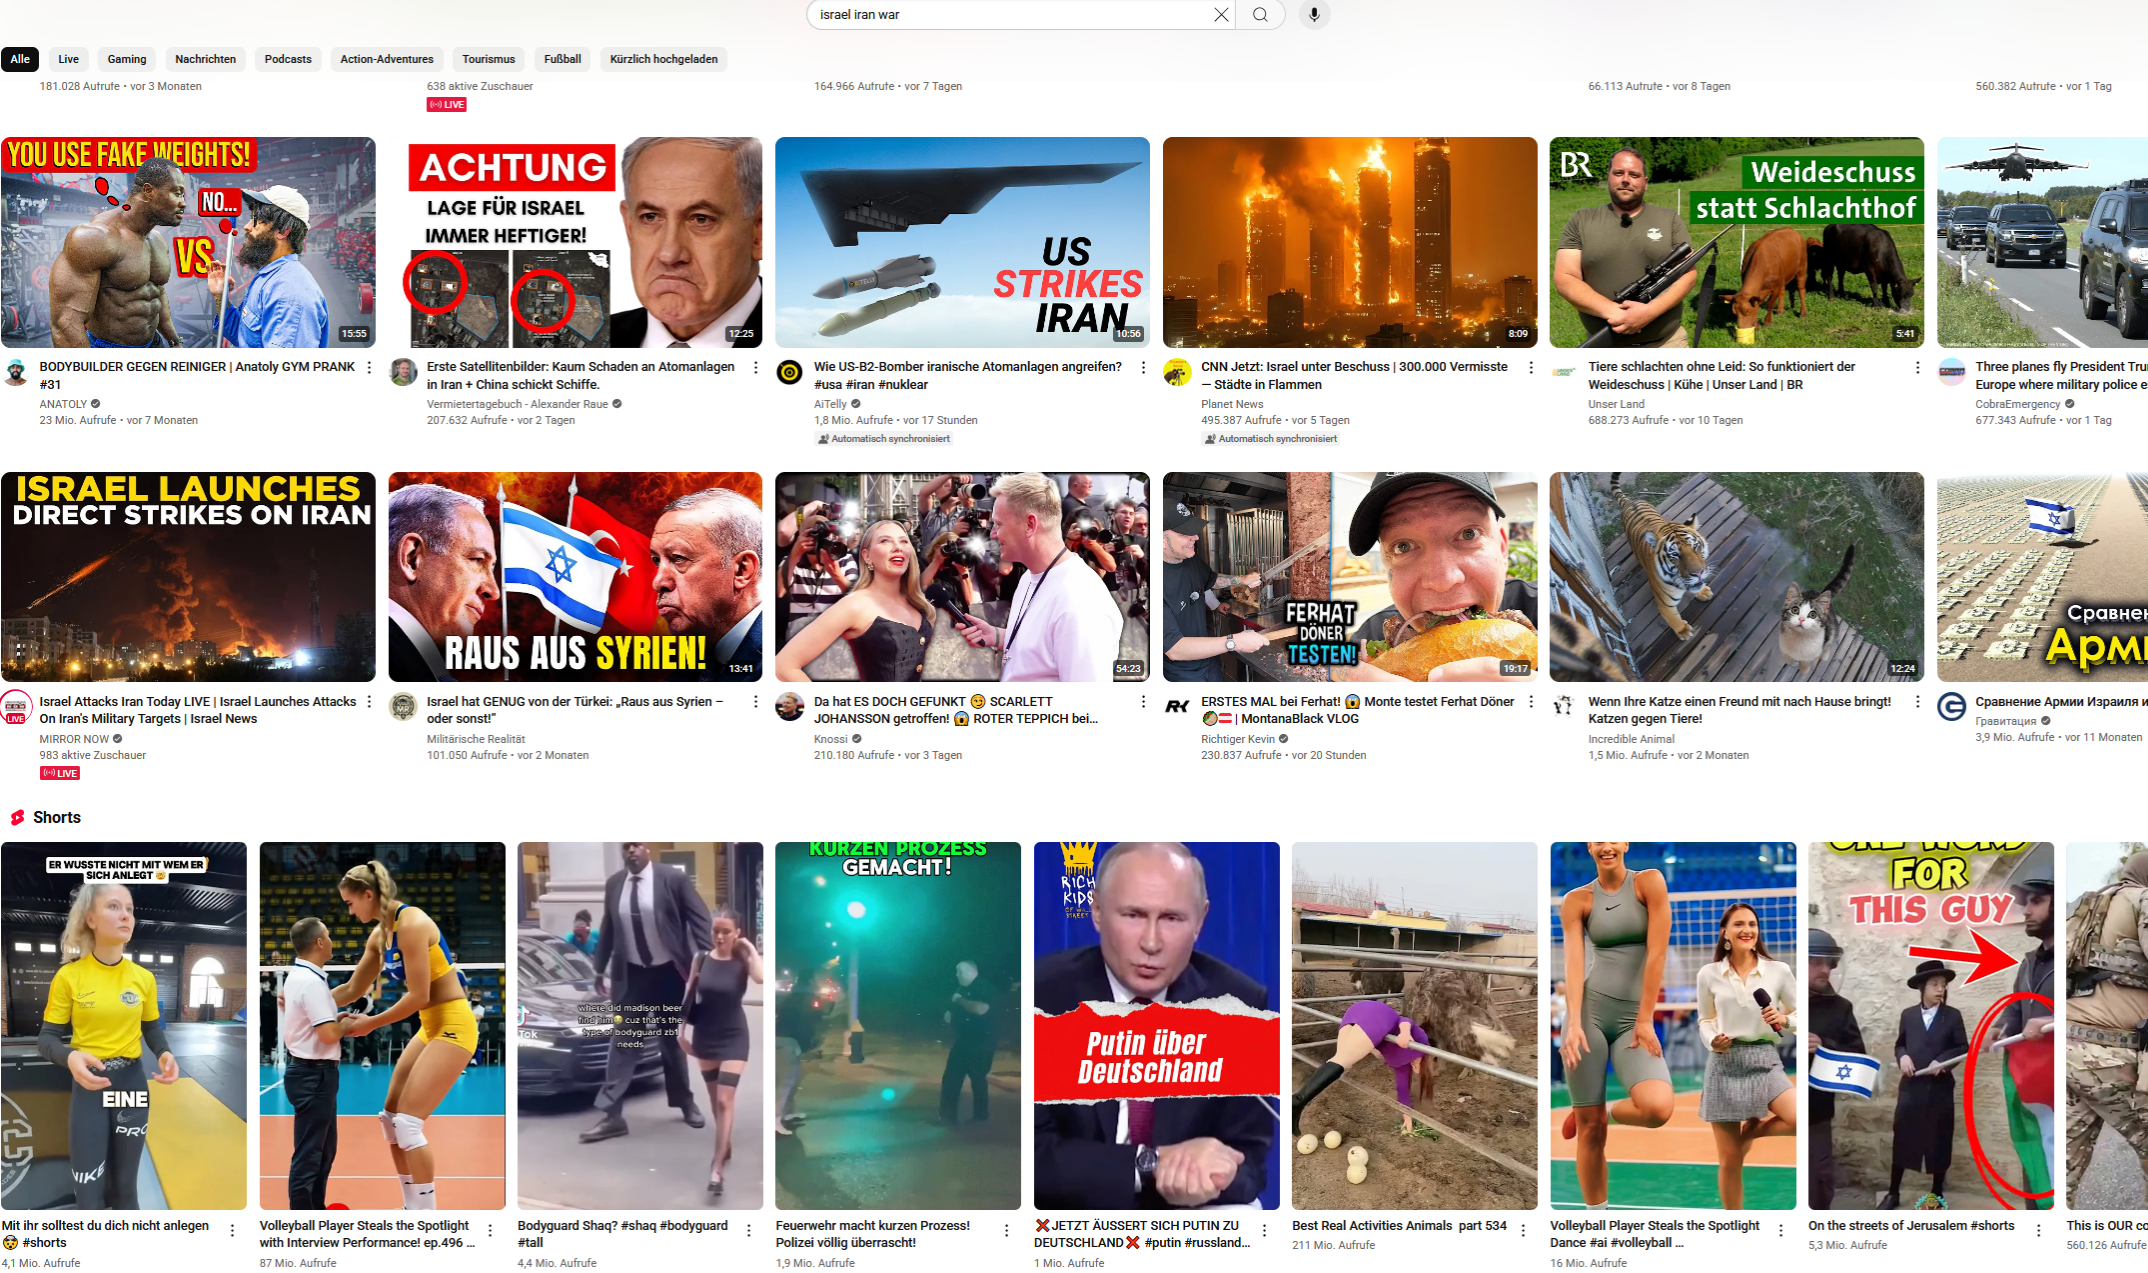
Task: Open the Militärische Realität channel link
Action: [476, 739]
